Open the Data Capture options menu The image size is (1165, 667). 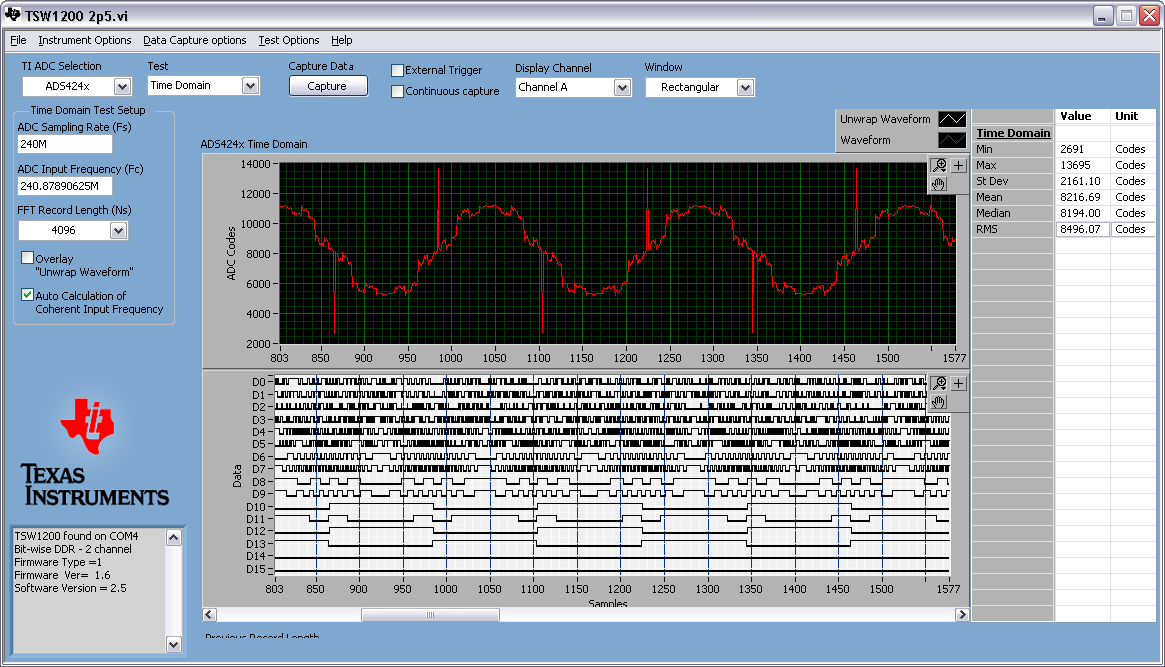tap(194, 40)
